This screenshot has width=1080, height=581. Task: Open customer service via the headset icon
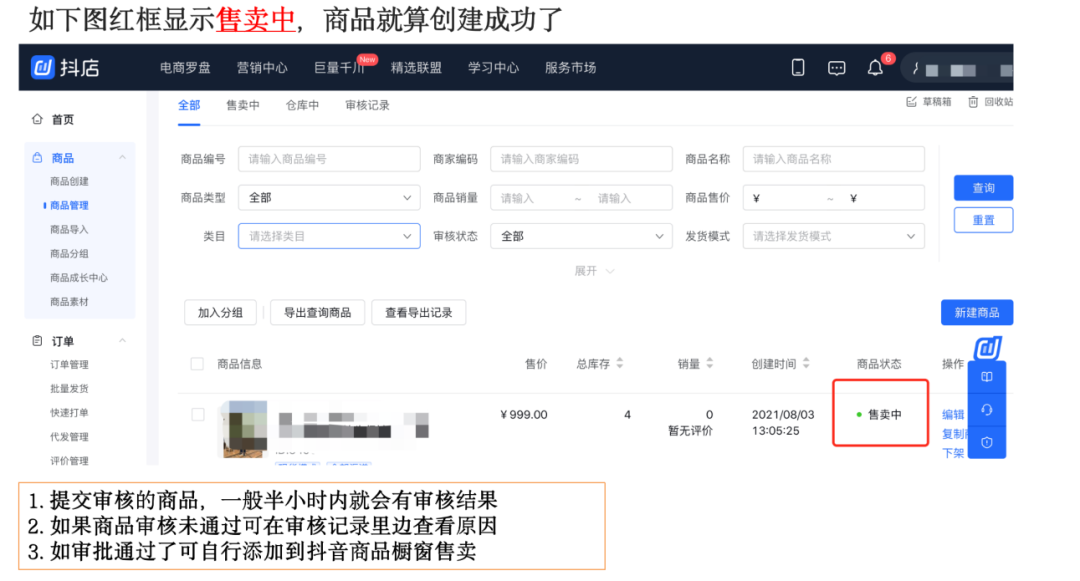pyautogui.click(x=988, y=411)
